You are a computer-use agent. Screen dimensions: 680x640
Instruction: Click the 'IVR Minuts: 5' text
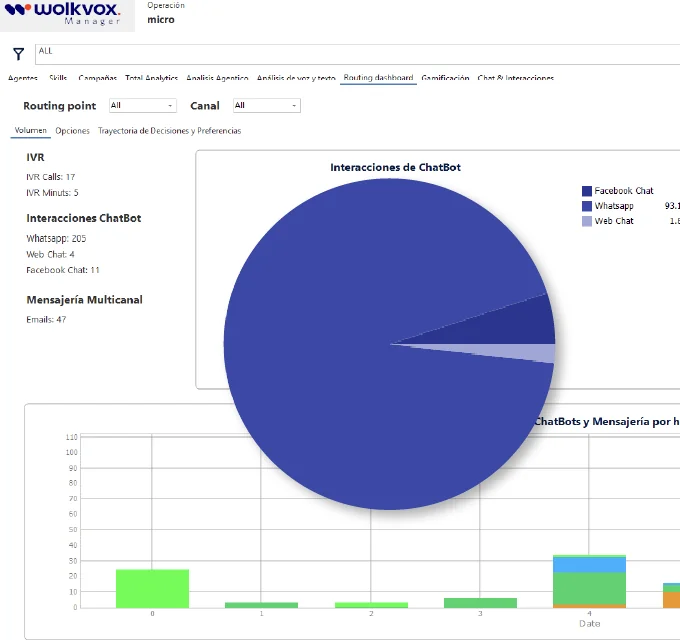coord(52,193)
